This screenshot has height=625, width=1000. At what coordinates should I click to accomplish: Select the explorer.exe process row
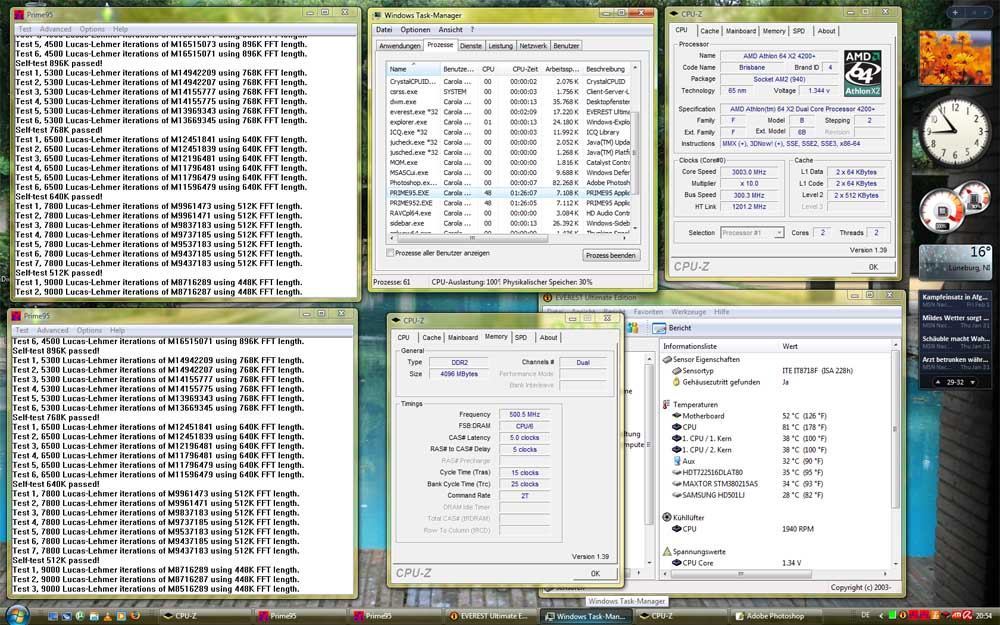(x=508, y=122)
